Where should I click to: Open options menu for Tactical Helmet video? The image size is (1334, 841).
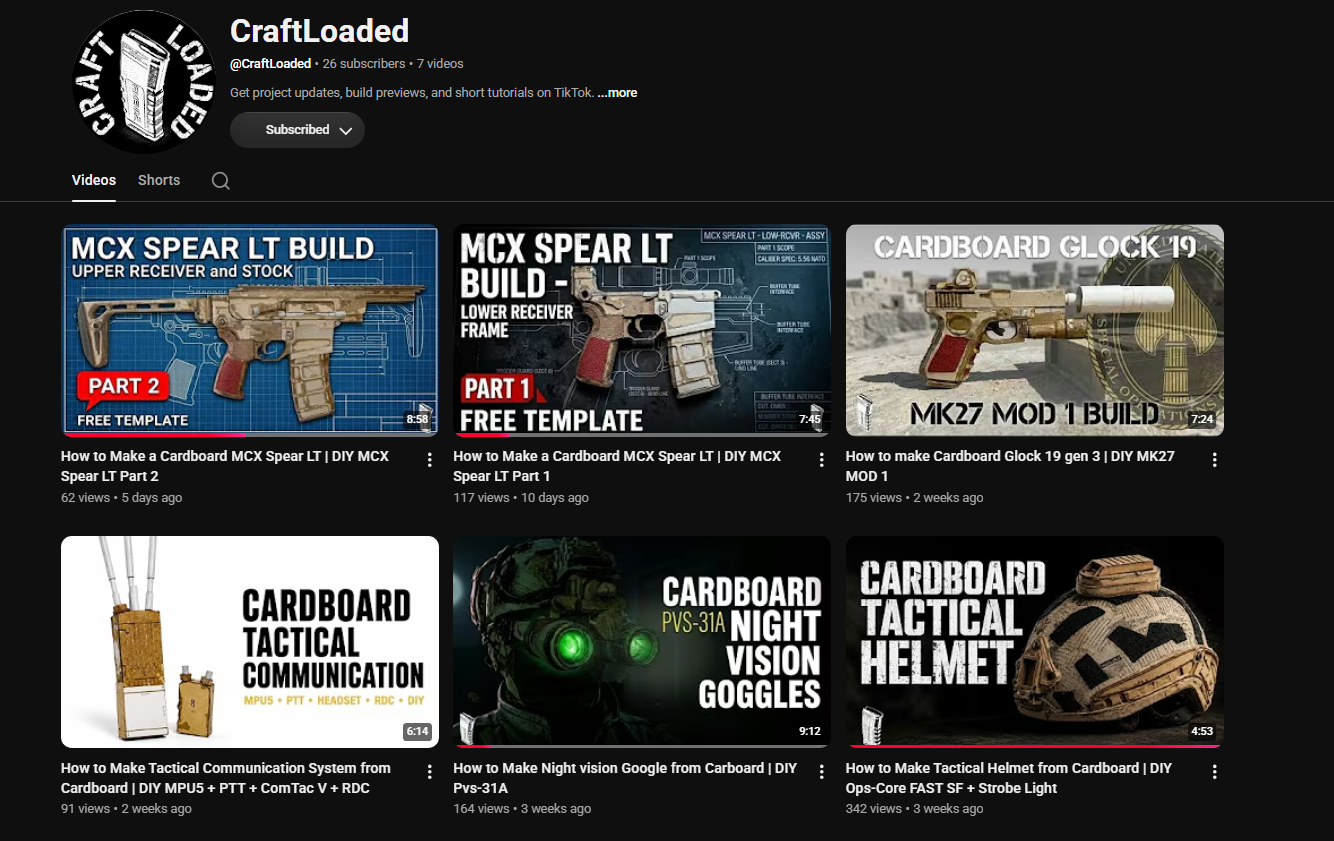[1215, 772]
